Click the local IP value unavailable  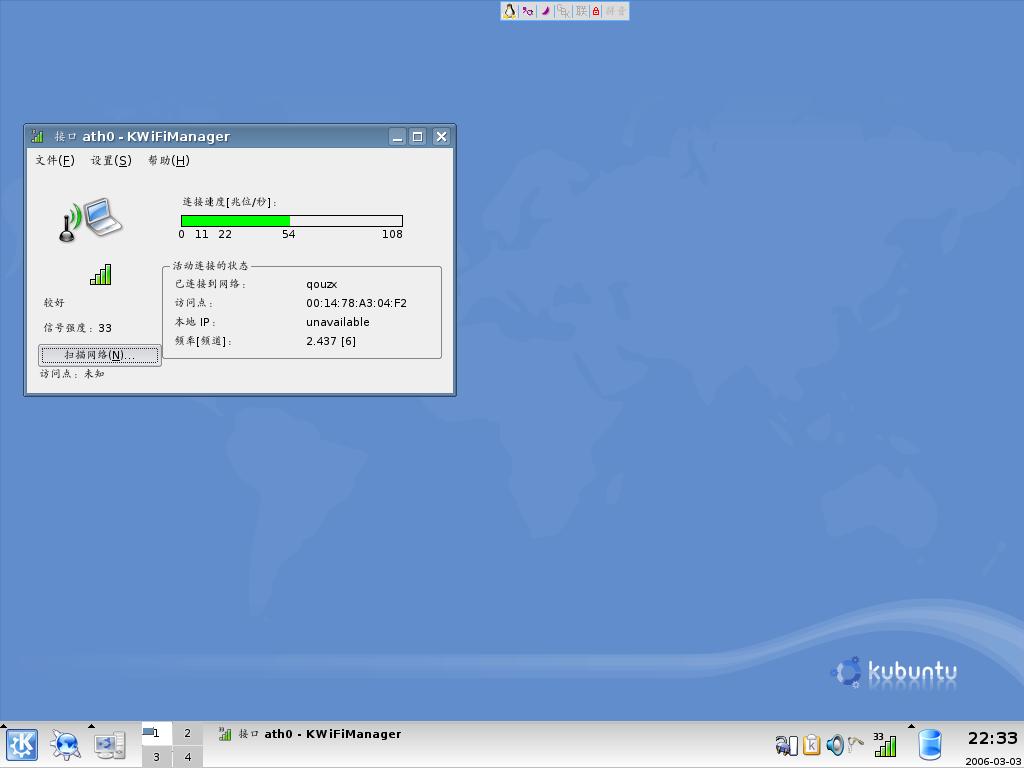click(338, 322)
